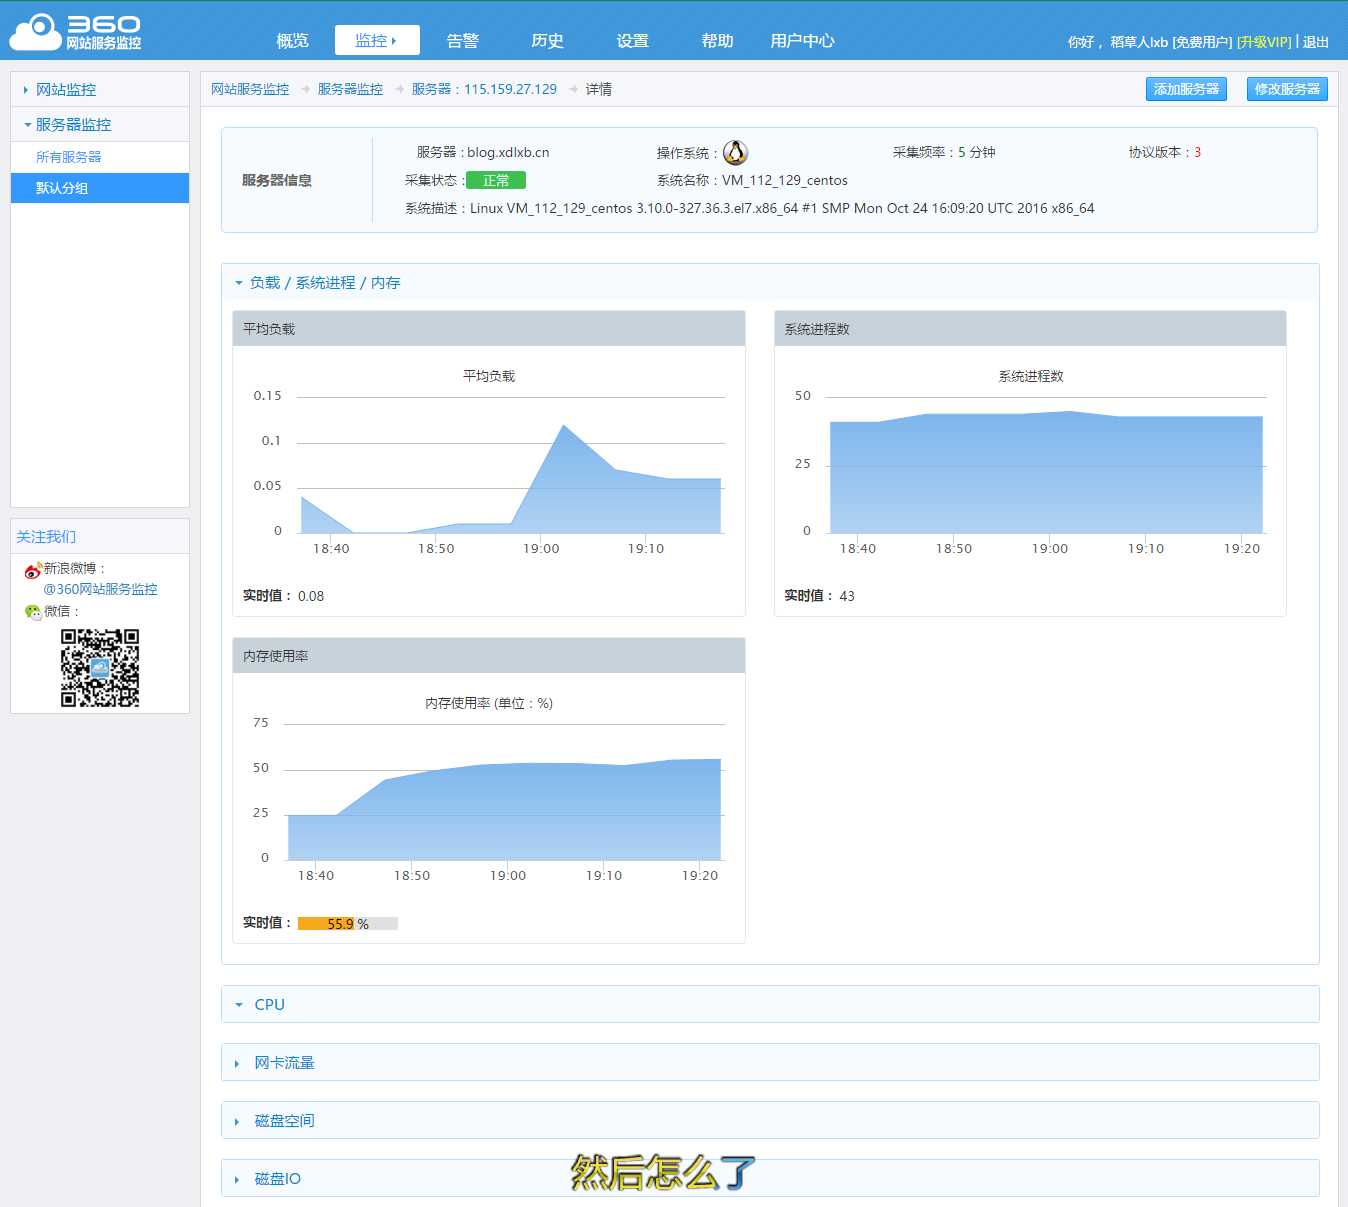Click the 系统描述 Linux kernel text

pos(782,208)
